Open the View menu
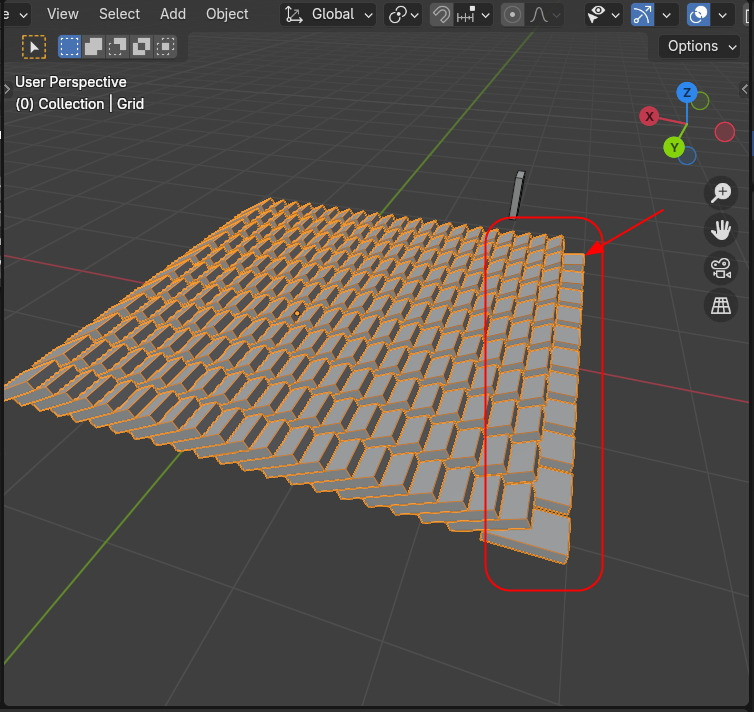 [63, 14]
